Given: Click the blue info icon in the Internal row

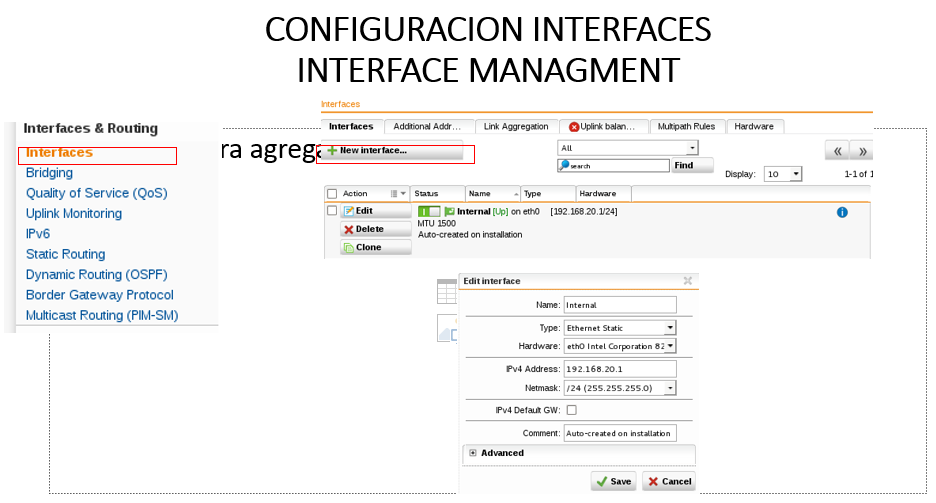Looking at the screenshot, I should [x=841, y=212].
